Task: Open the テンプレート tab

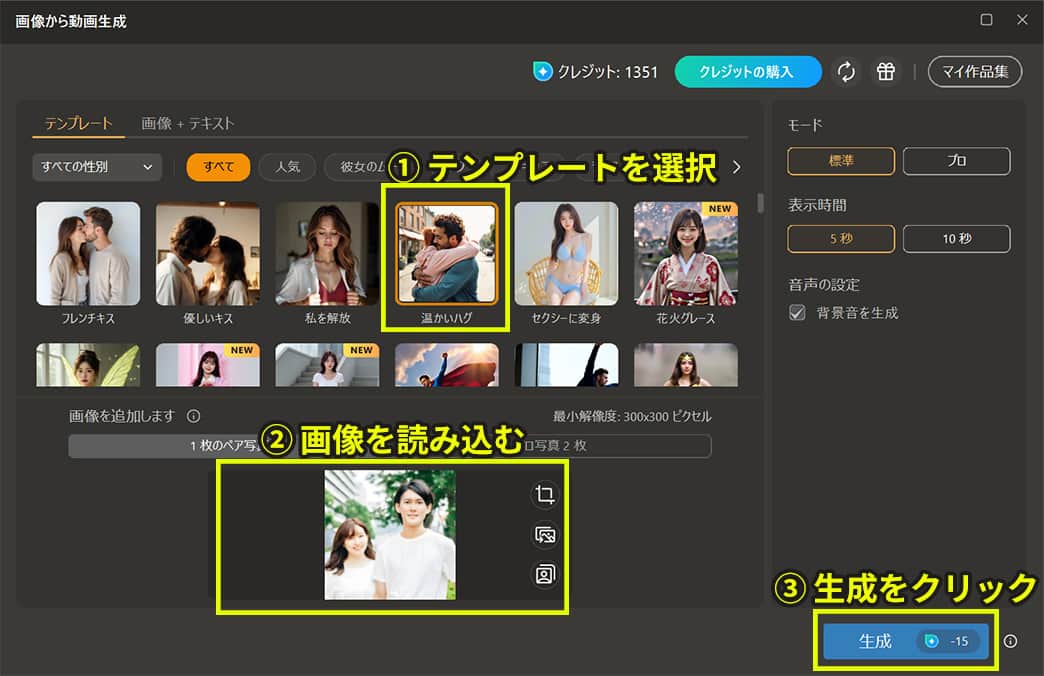Action: pyautogui.click(x=77, y=122)
